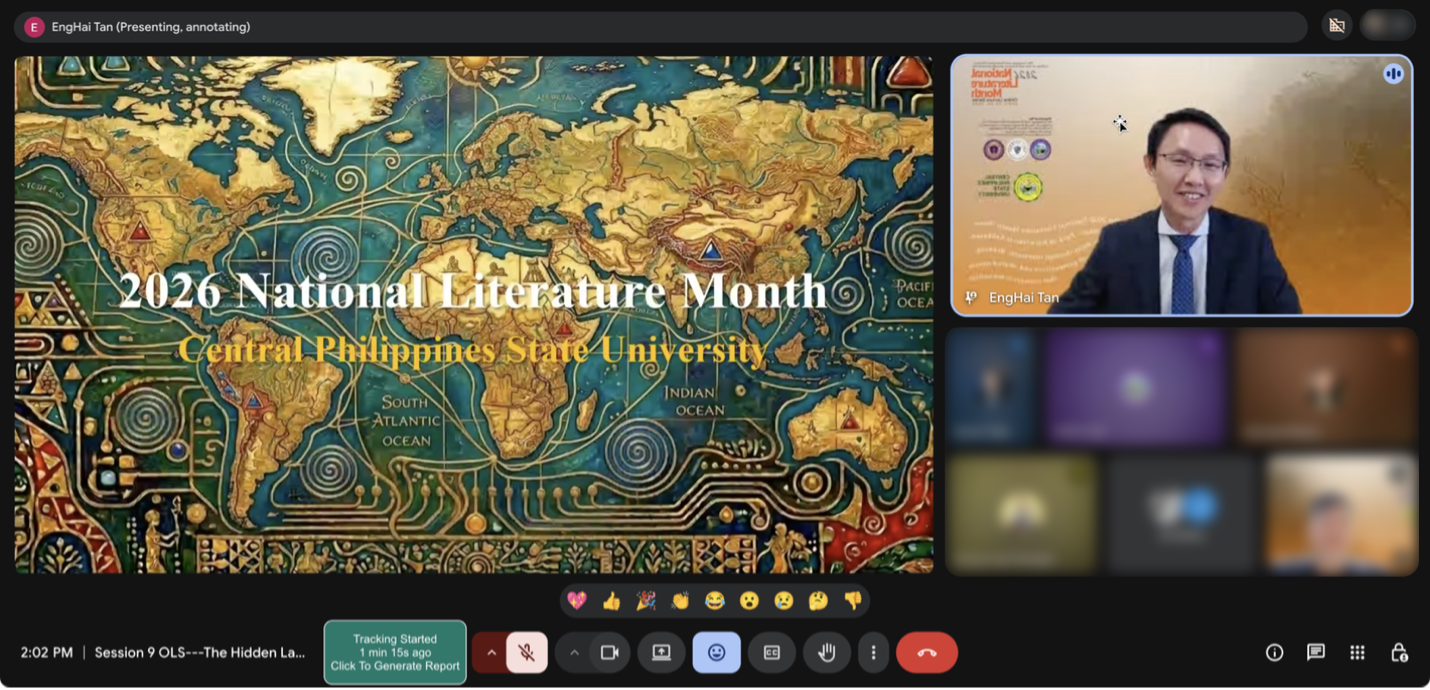Send the thumbs down reaction

853,600
